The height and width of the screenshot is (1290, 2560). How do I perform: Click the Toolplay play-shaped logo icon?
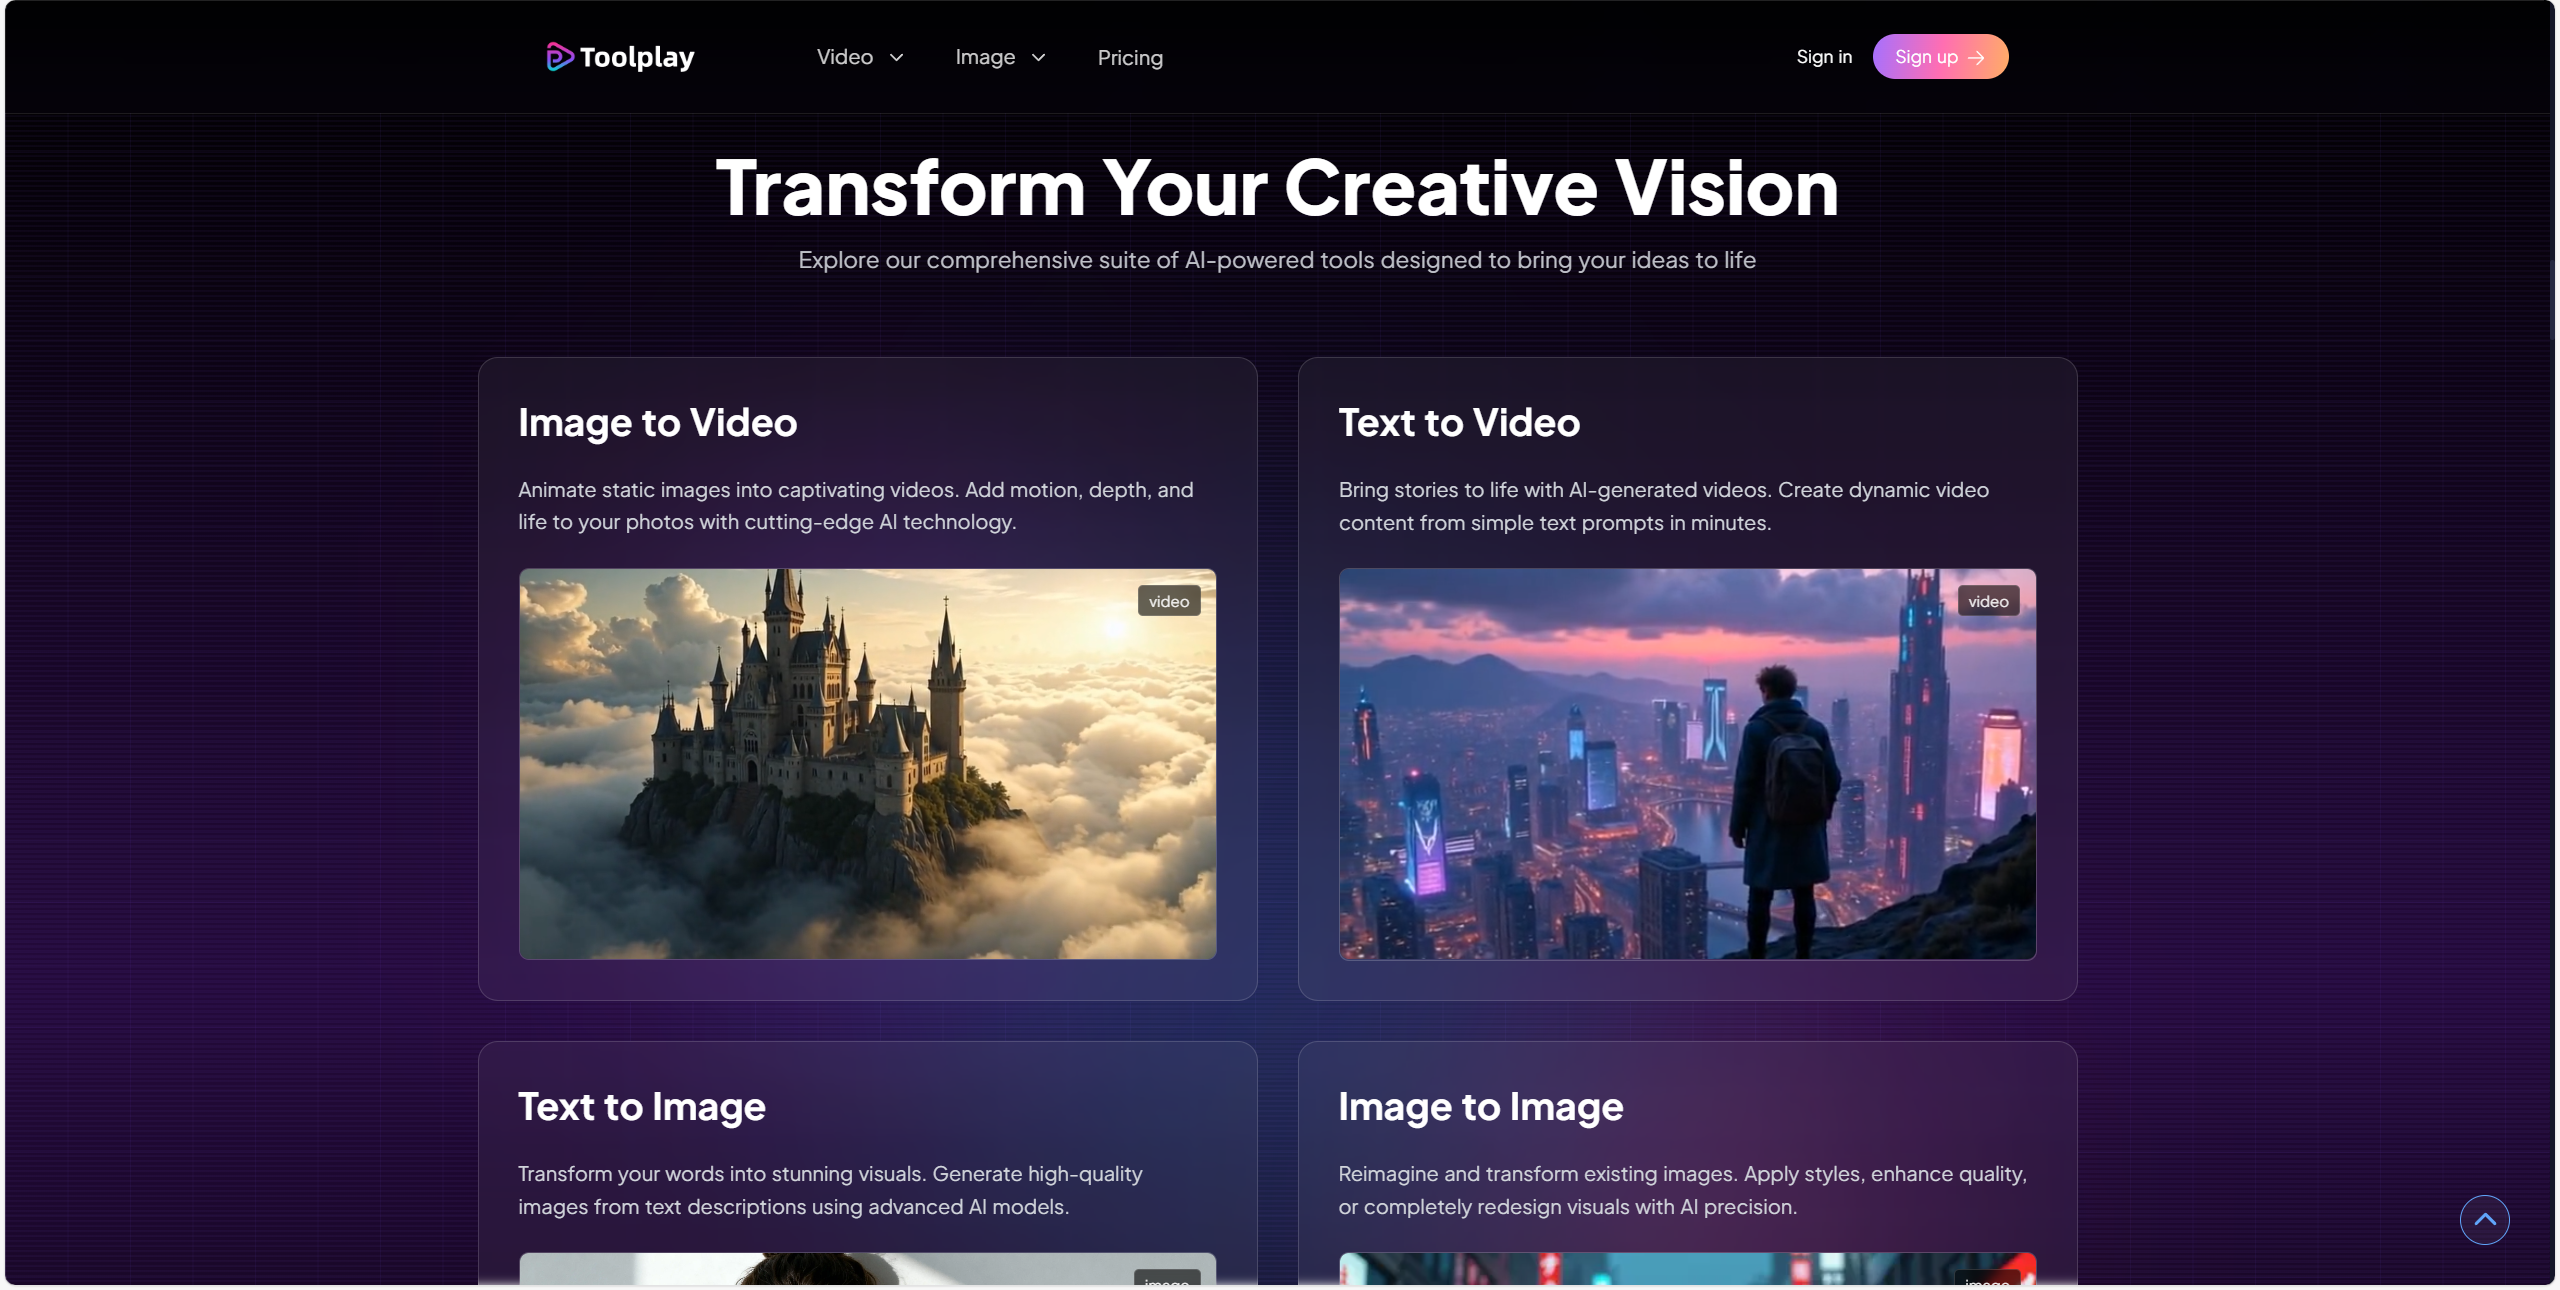tap(559, 57)
